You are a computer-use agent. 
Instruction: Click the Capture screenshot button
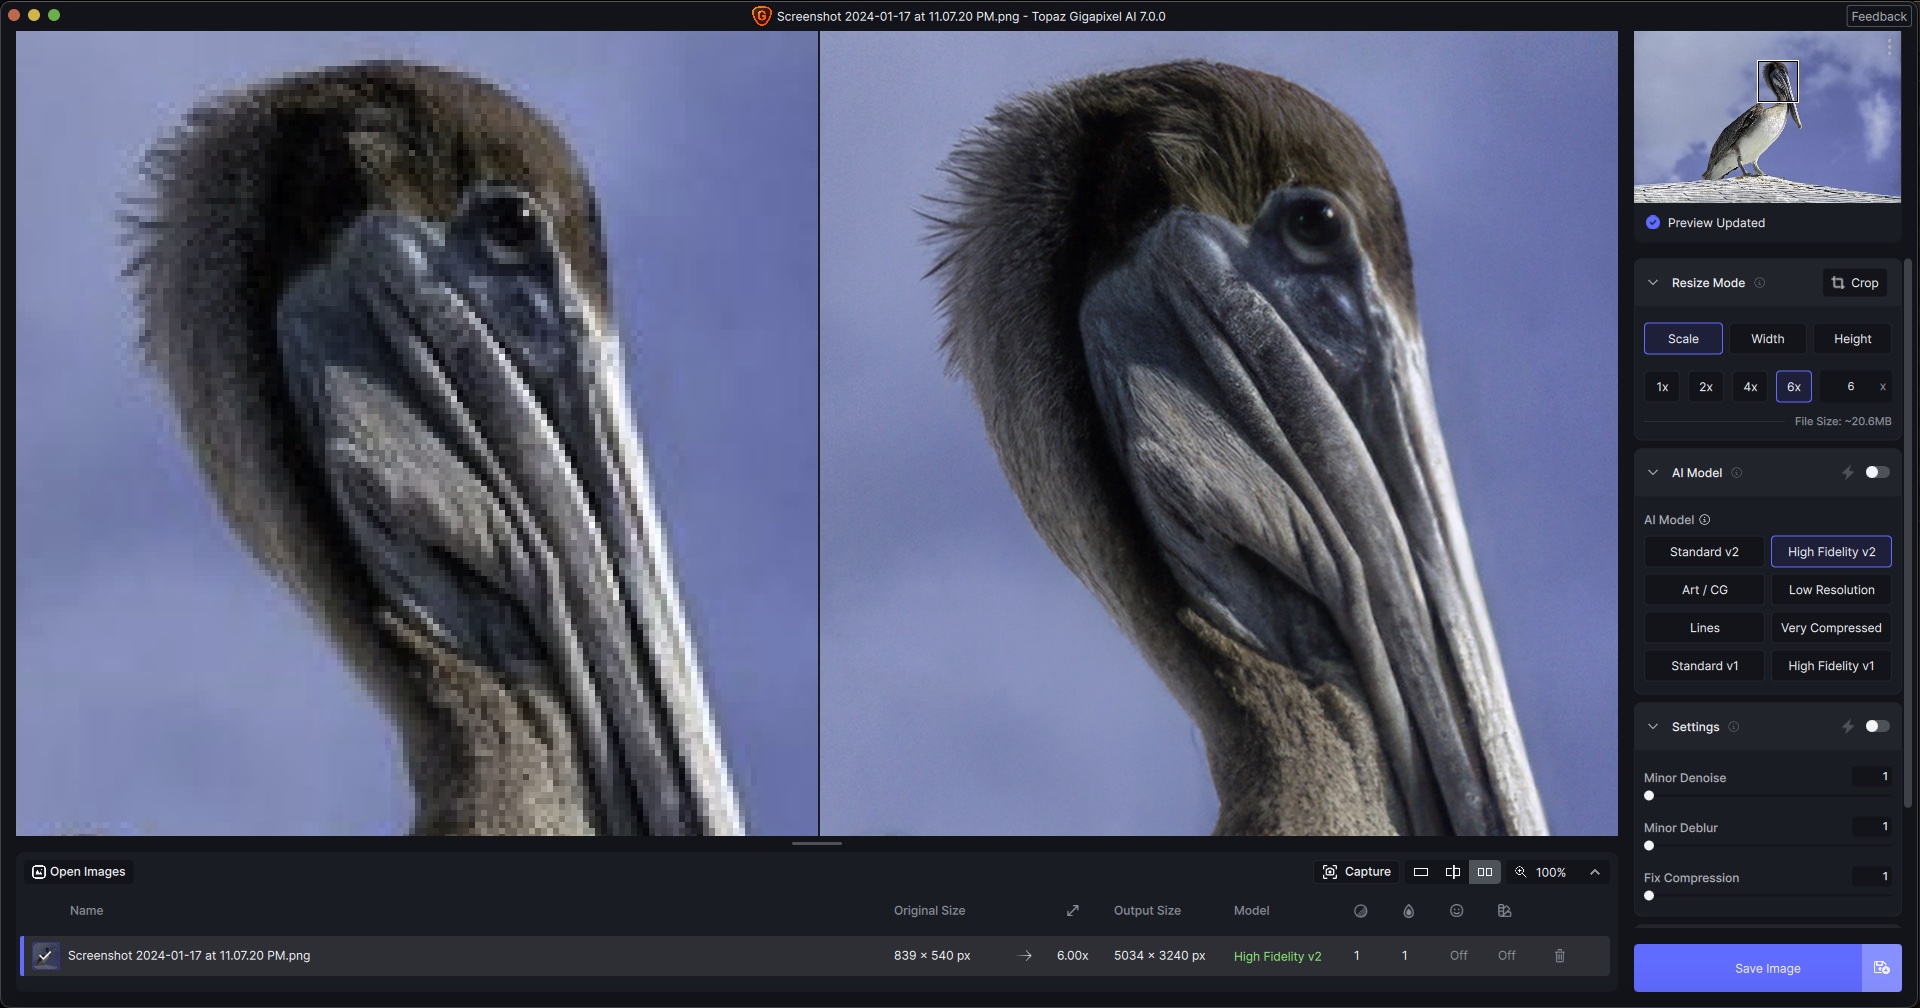[1357, 872]
